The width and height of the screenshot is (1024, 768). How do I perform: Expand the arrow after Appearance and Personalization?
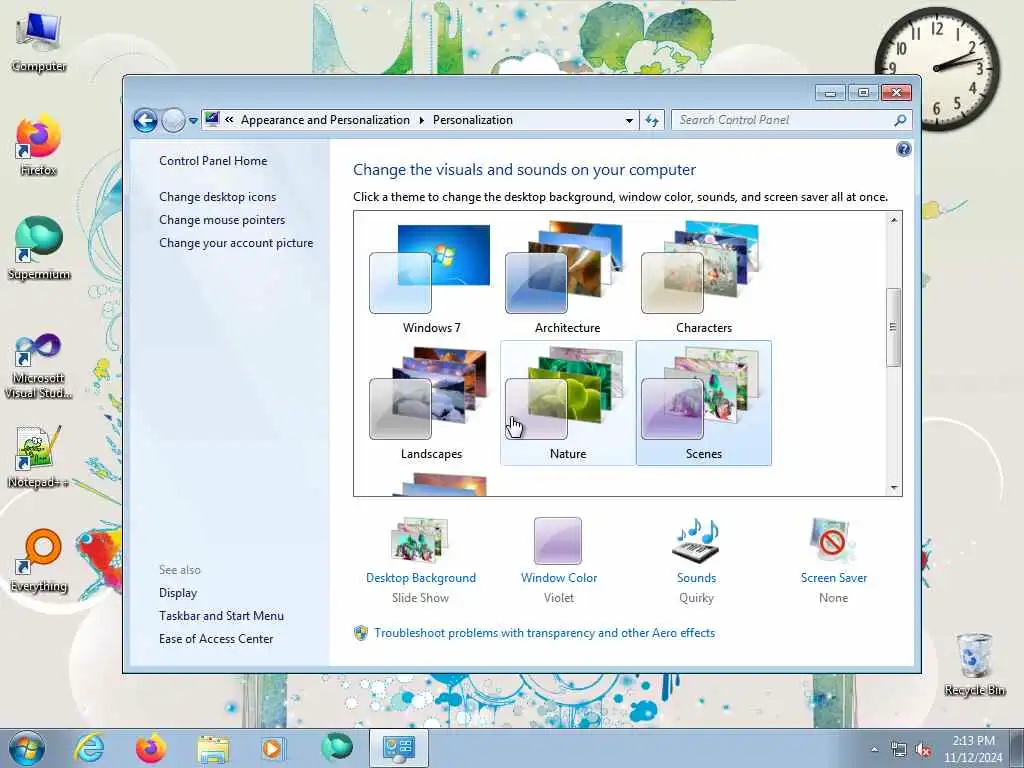[421, 120]
